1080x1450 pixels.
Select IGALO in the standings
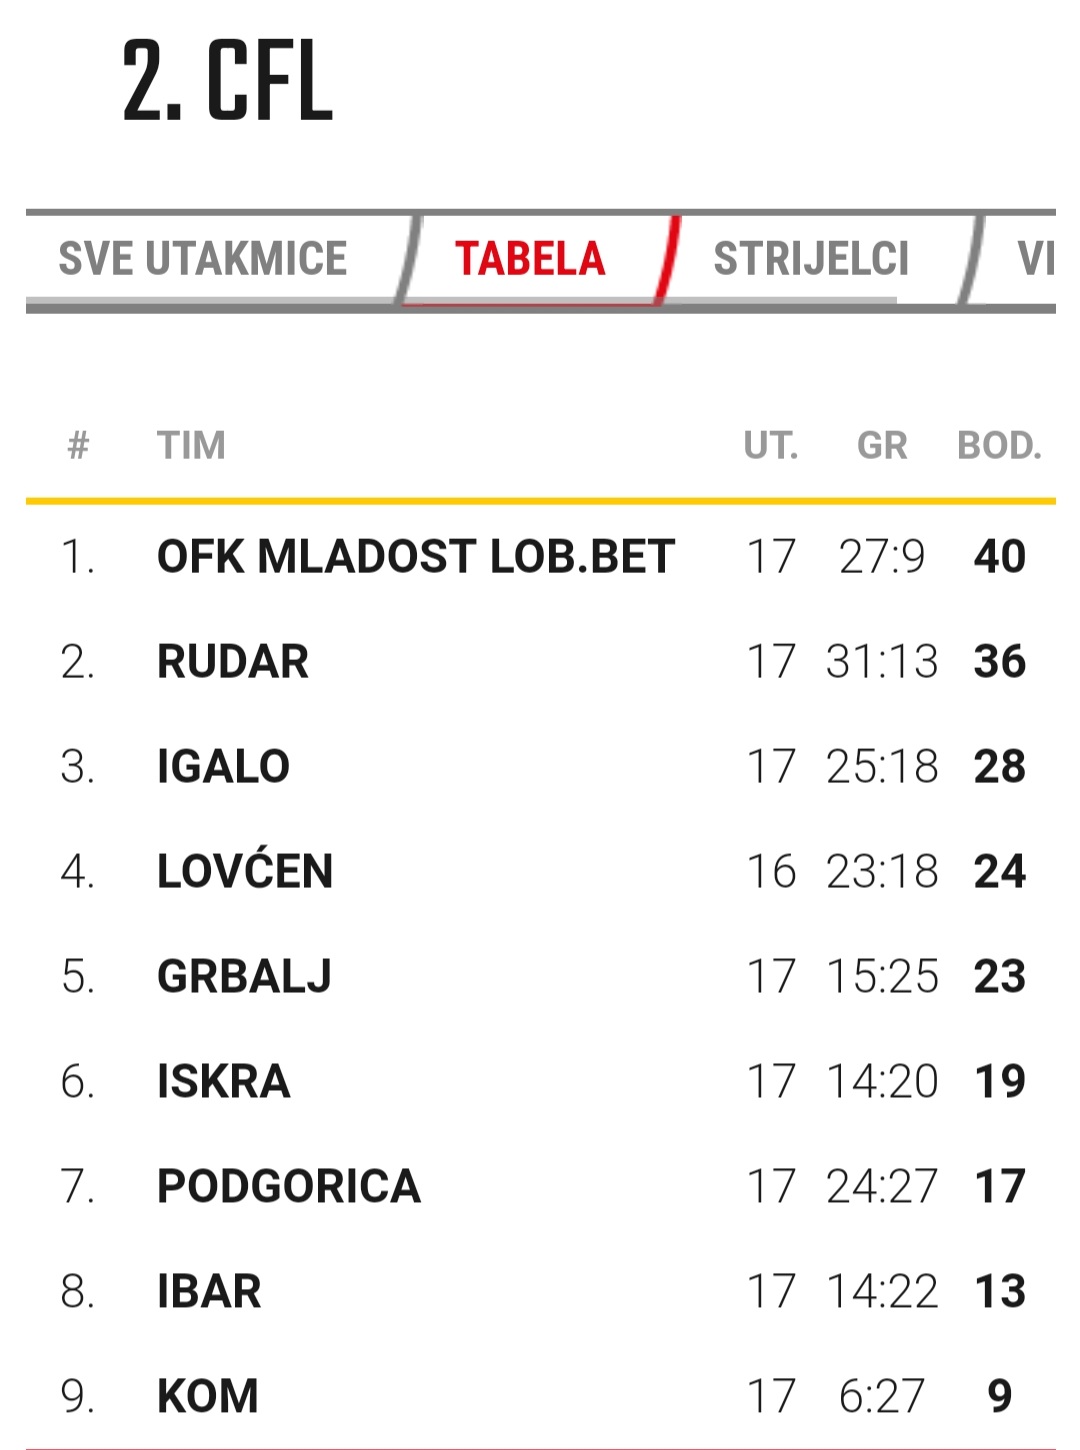click(x=223, y=767)
